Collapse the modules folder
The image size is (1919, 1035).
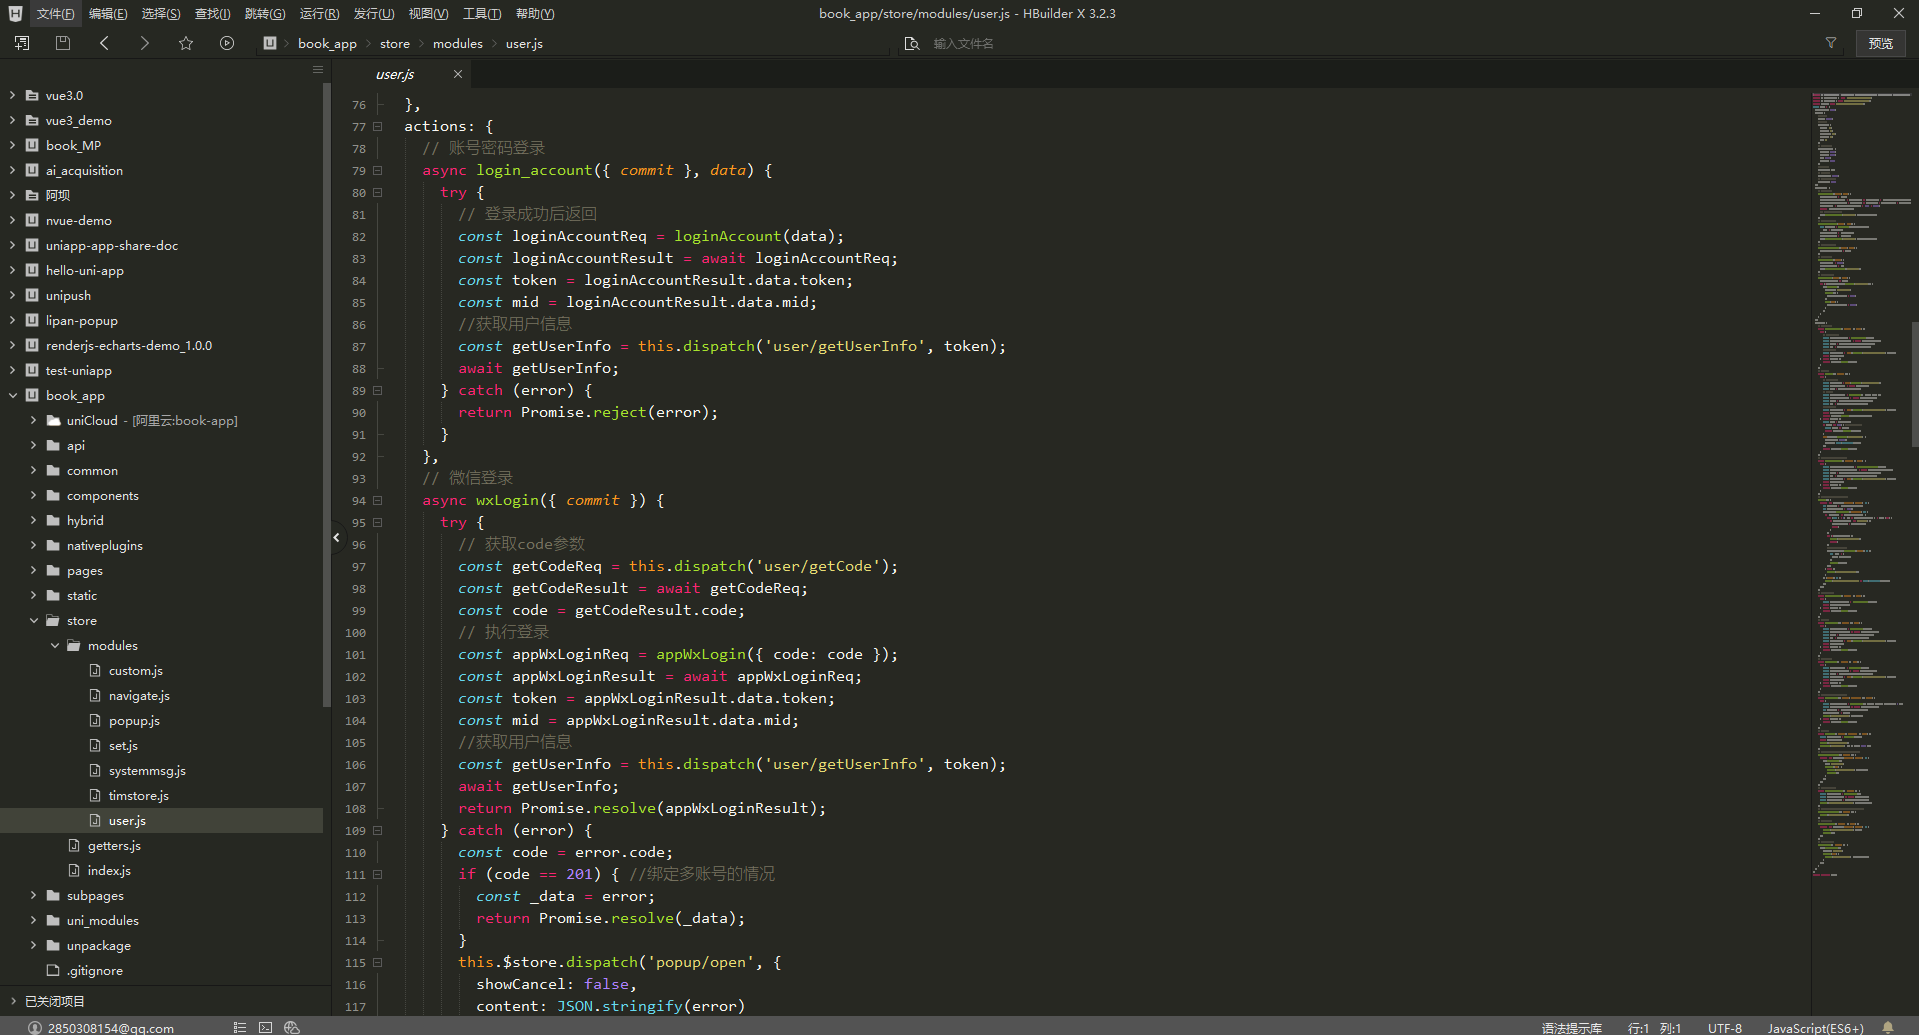tap(54, 646)
